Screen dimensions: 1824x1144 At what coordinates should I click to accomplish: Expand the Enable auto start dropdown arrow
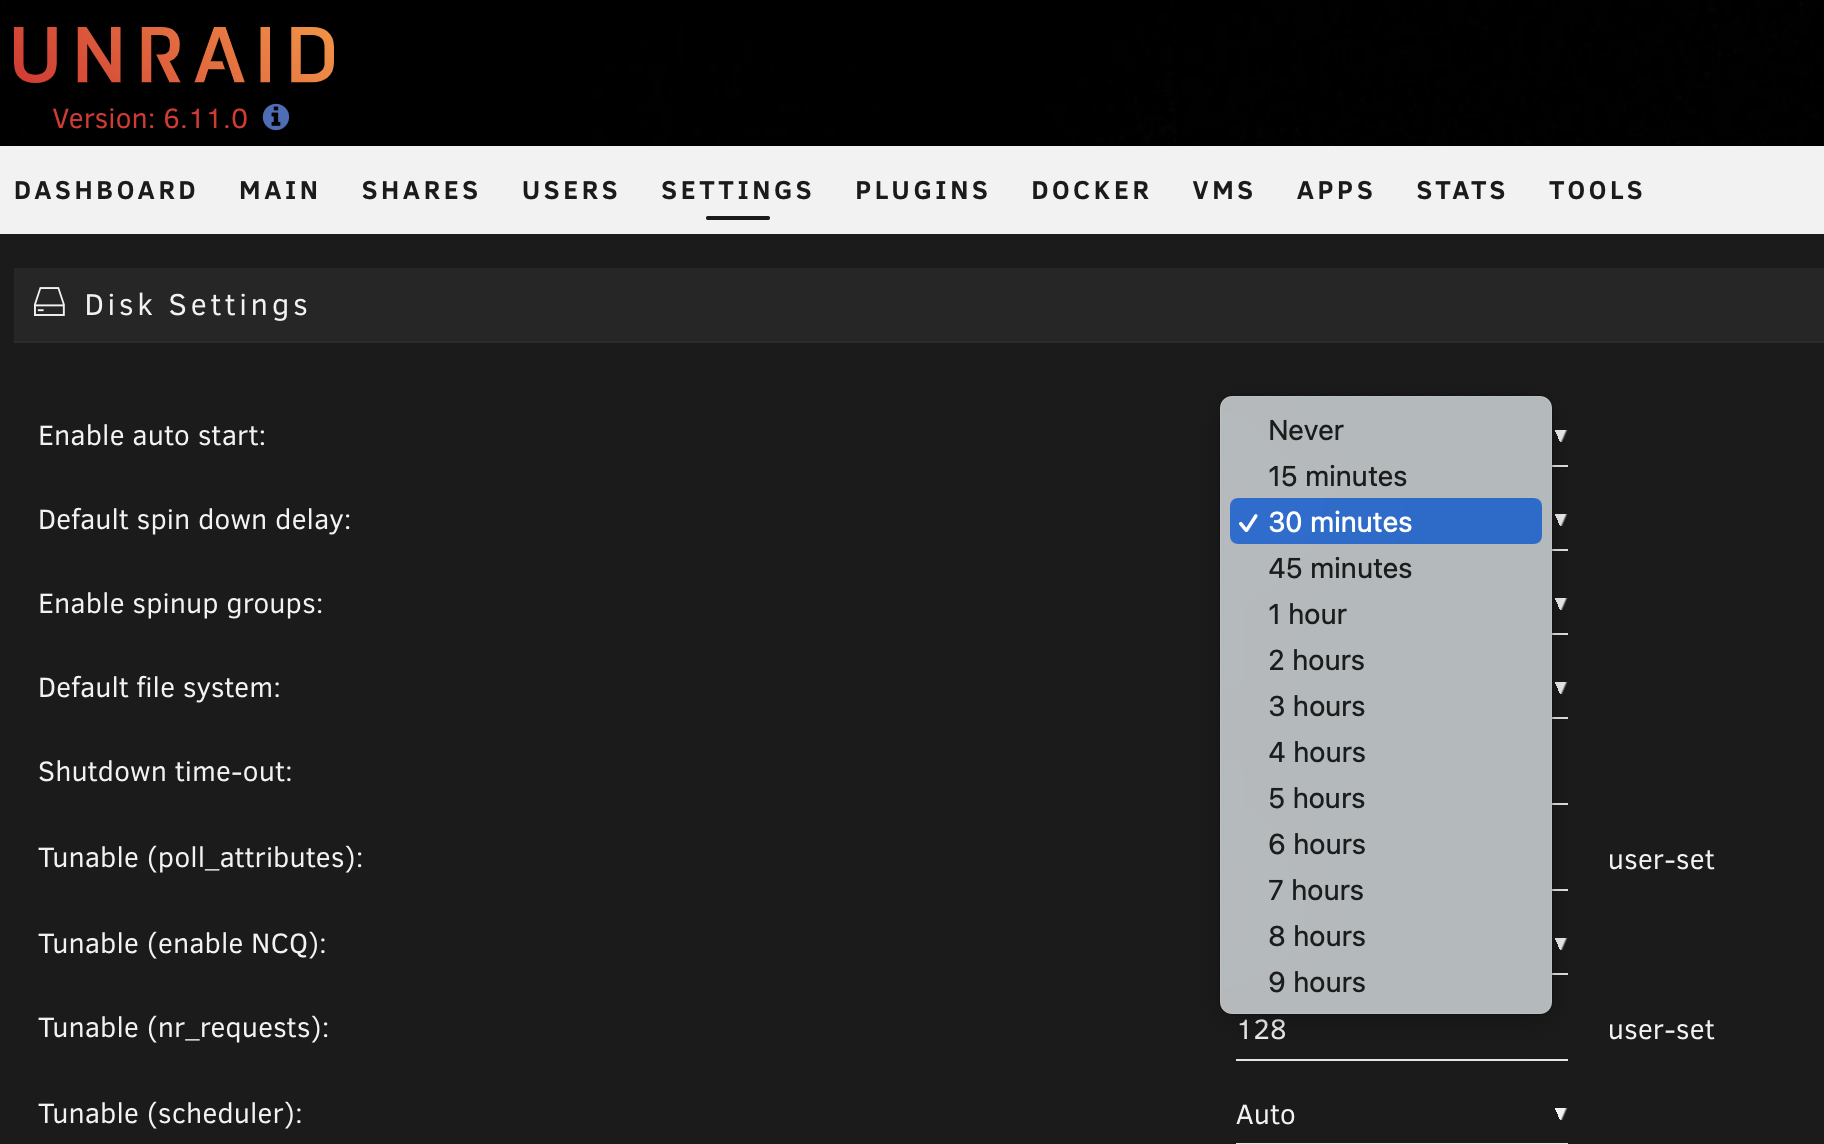point(1560,436)
